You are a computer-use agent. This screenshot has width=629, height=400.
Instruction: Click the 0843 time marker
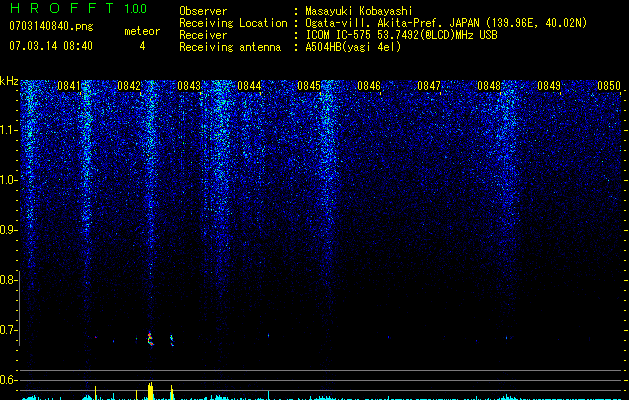189,86
